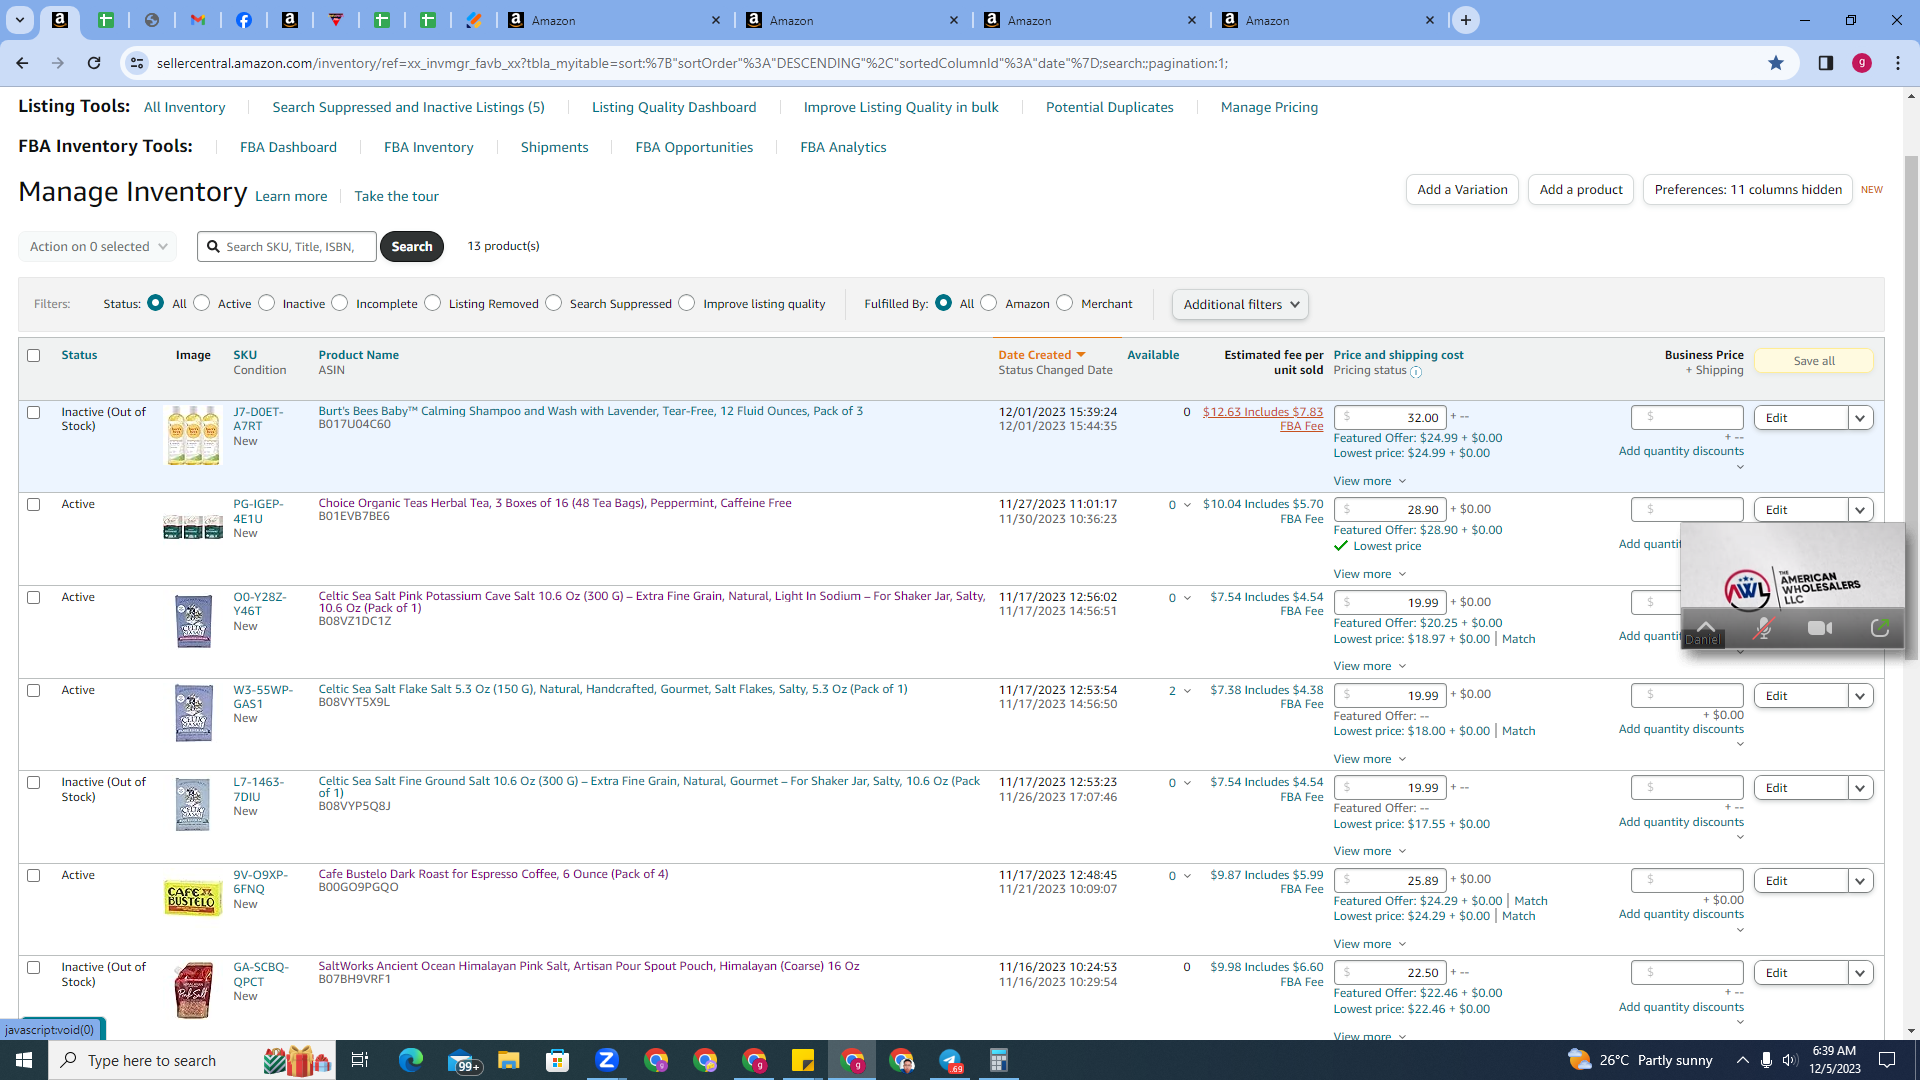Open Preferences: 11 columns hidden
The height and width of the screenshot is (1080, 1920).
coord(1748,190)
